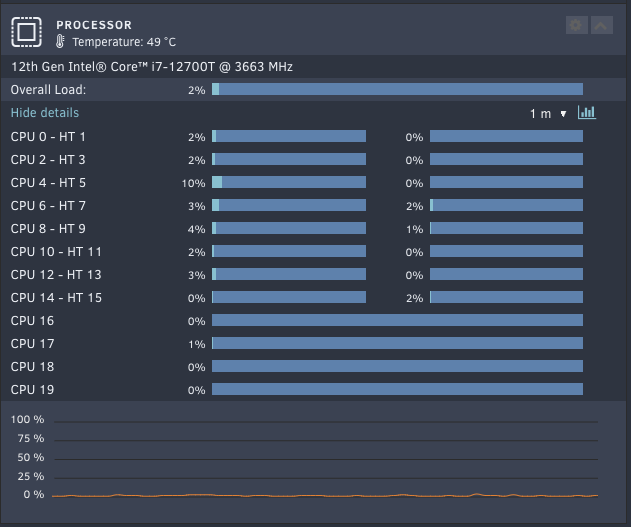Select the CPU 17 row label
631x527 pixels.
coord(32,344)
